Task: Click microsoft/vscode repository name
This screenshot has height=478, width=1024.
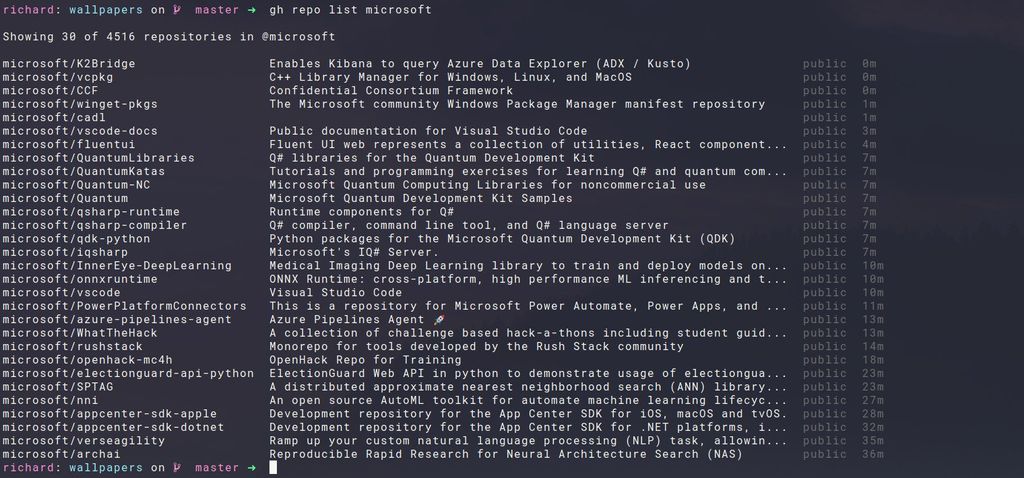Action: pyautogui.click(x=61, y=293)
